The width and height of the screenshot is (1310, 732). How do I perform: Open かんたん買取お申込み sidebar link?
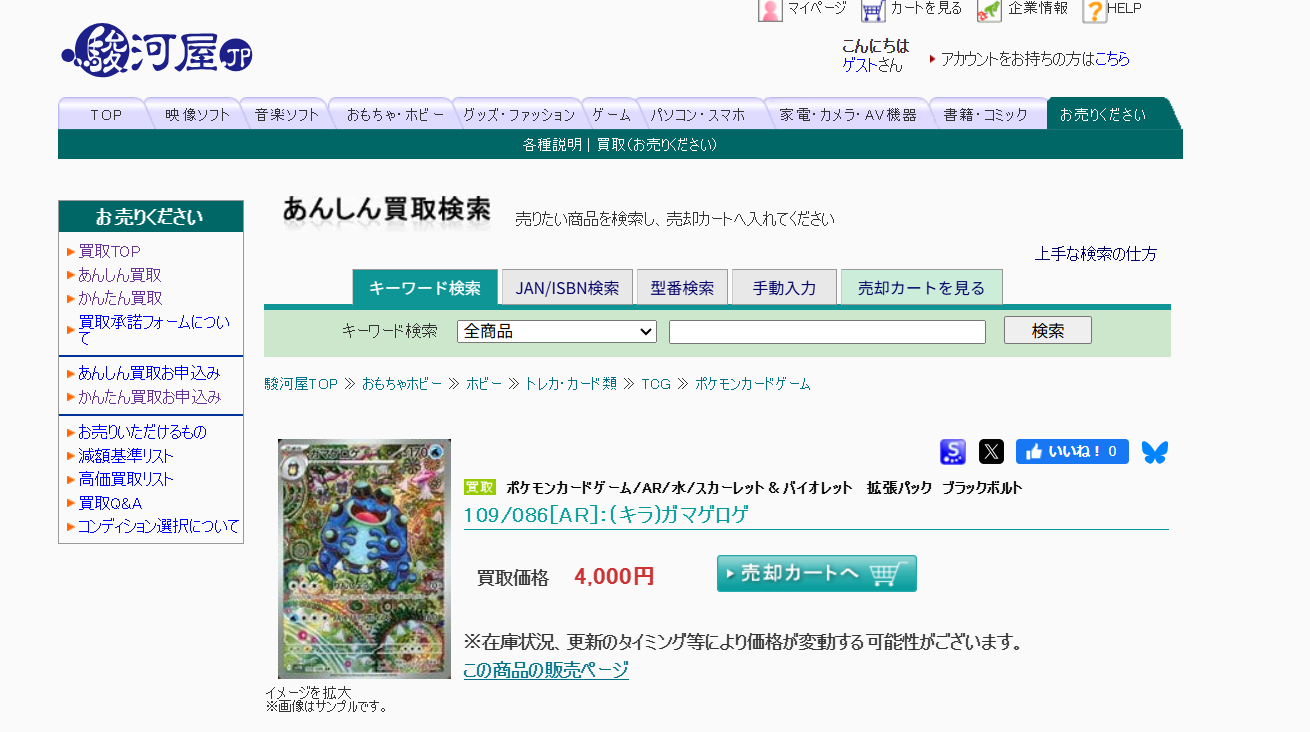149,396
